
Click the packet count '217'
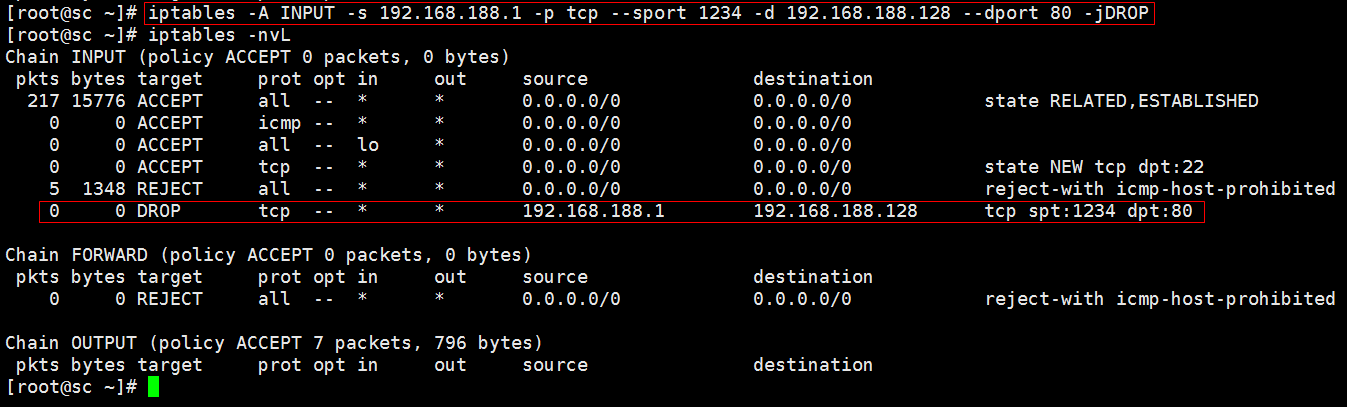click(x=44, y=101)
